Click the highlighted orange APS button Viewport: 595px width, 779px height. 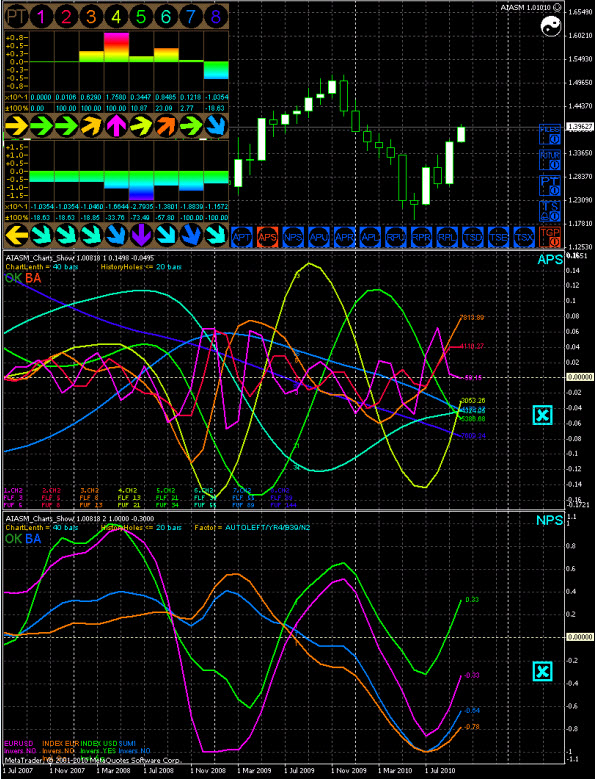(267, 237)
